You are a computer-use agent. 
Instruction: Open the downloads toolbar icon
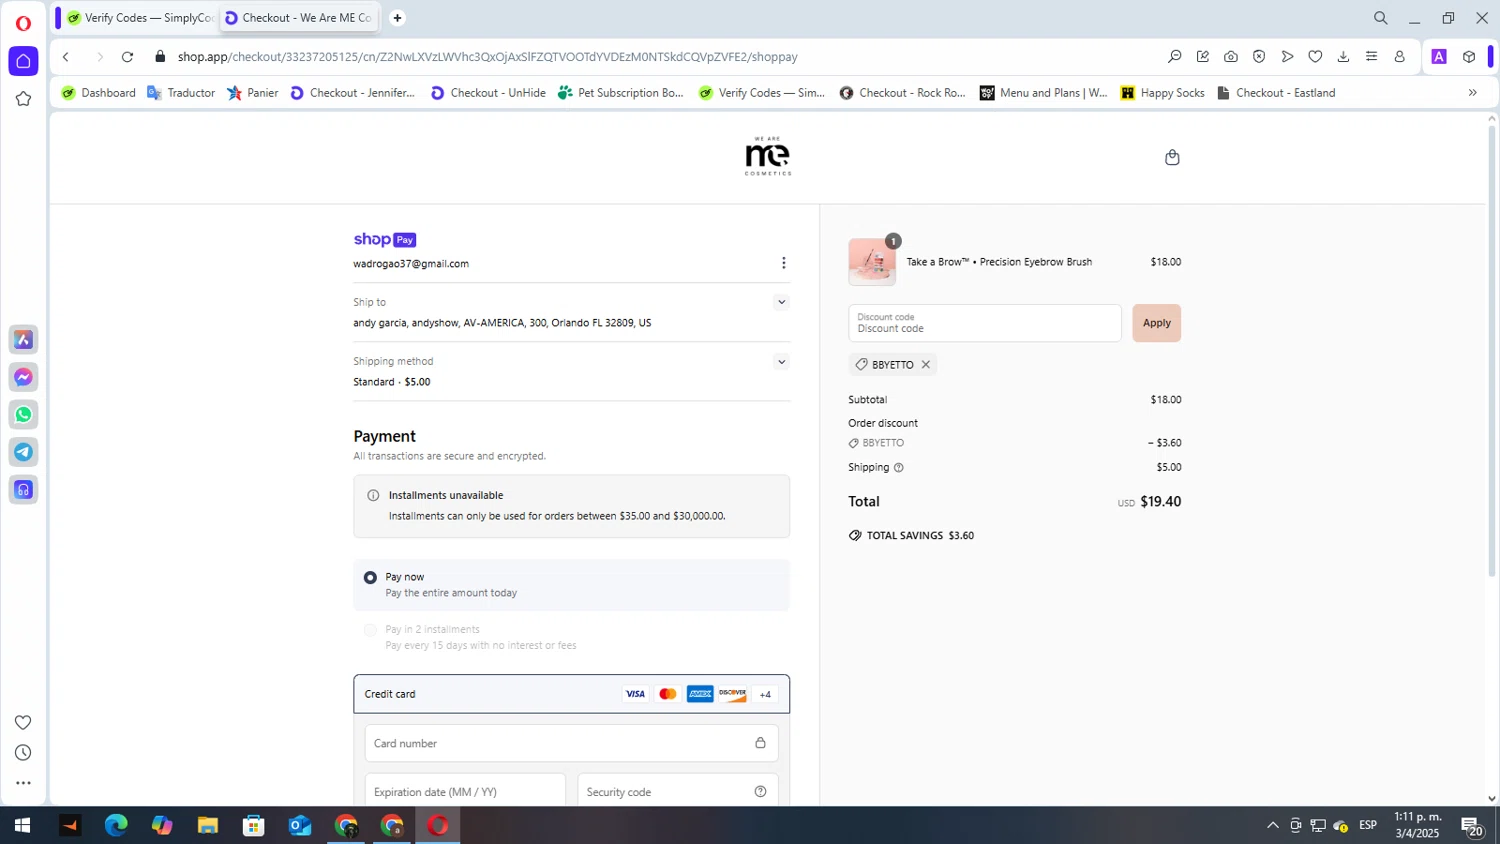point(1343,57)
